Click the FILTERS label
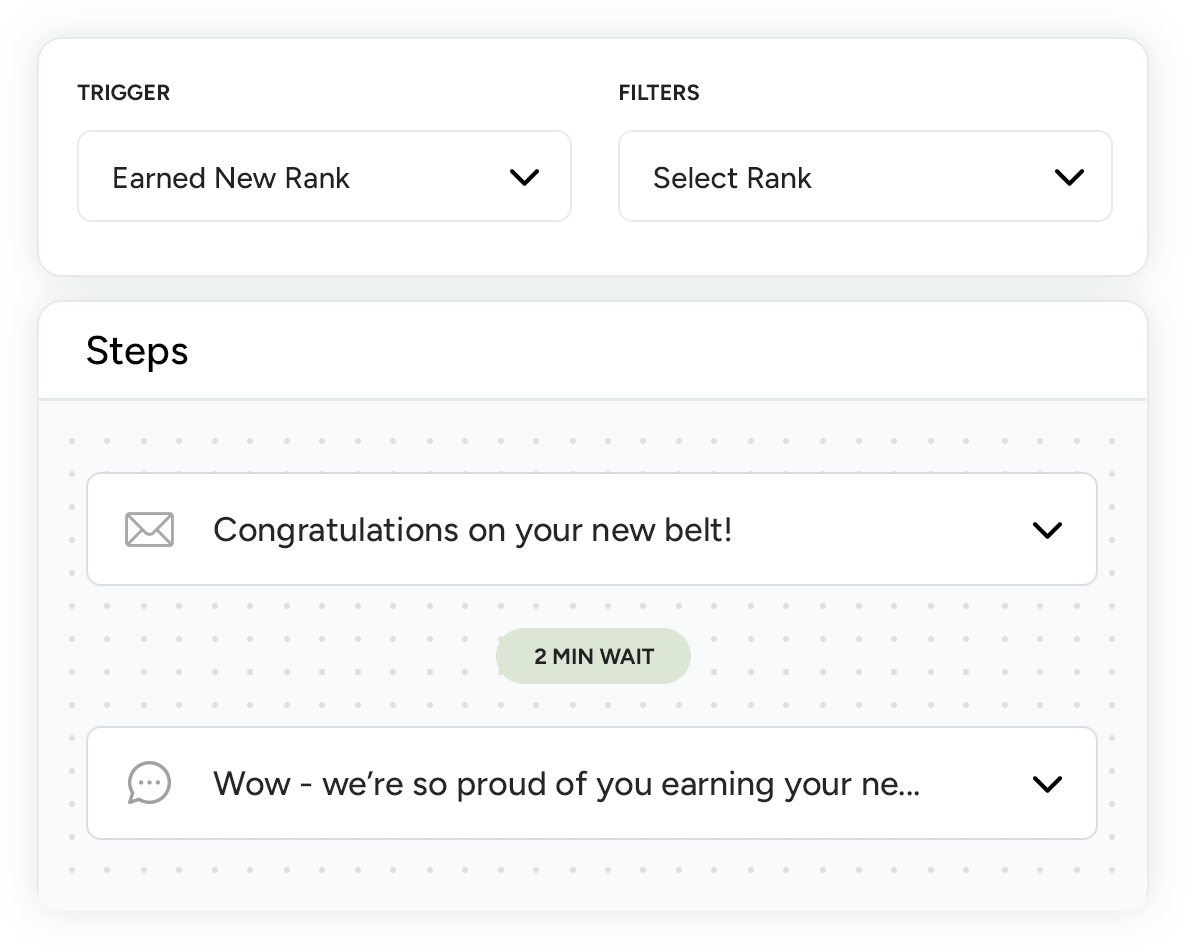Viewport: 1186px width, 948px height. [659, 93]
